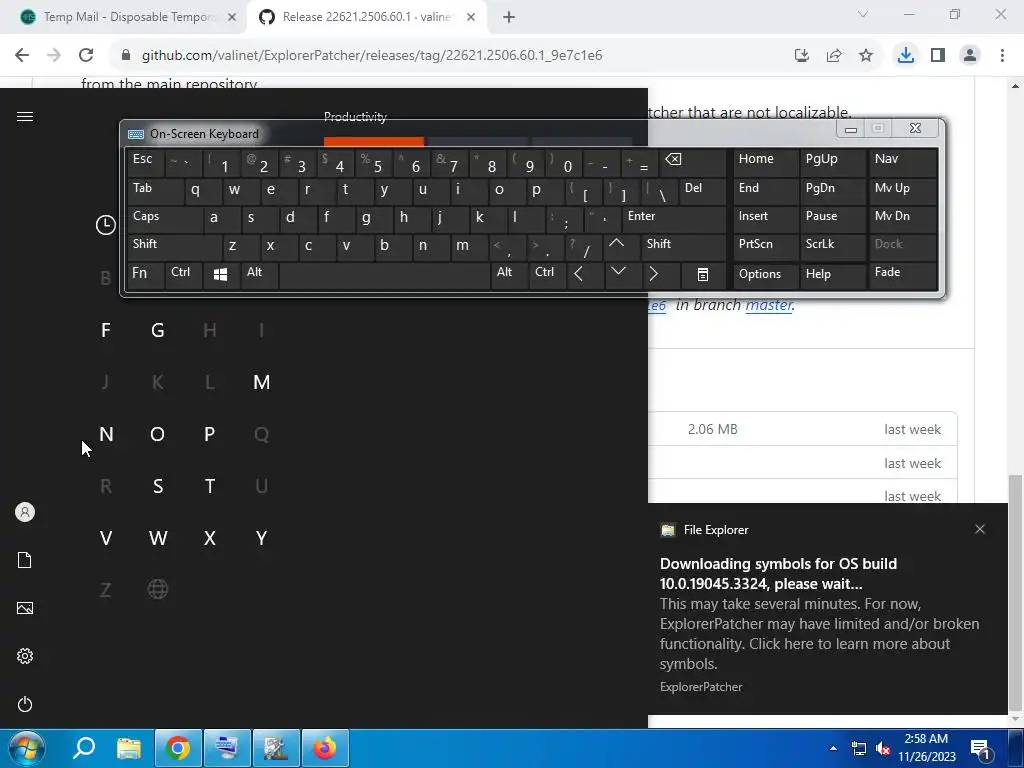Screen dimensions: 1024x768
Task: Click the Windows Start orb on taskbar
Action: (x=26, y=748)
